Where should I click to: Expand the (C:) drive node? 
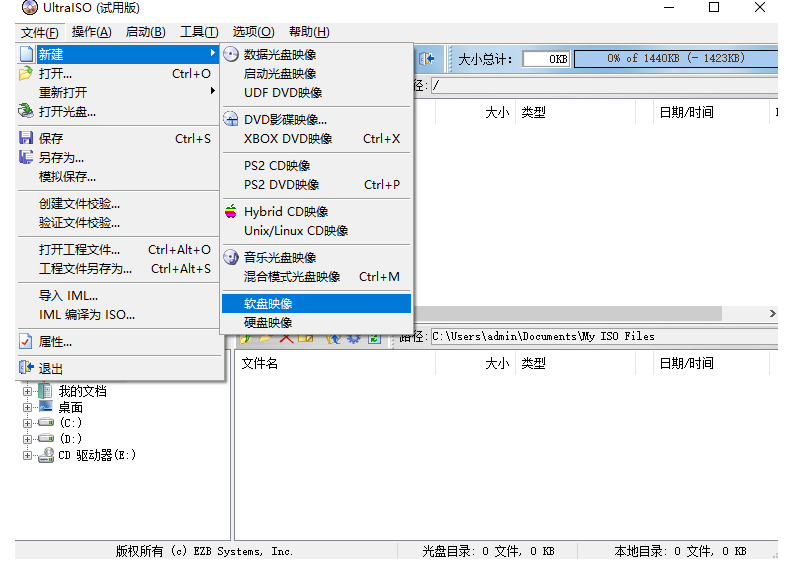tap(27, 423)
